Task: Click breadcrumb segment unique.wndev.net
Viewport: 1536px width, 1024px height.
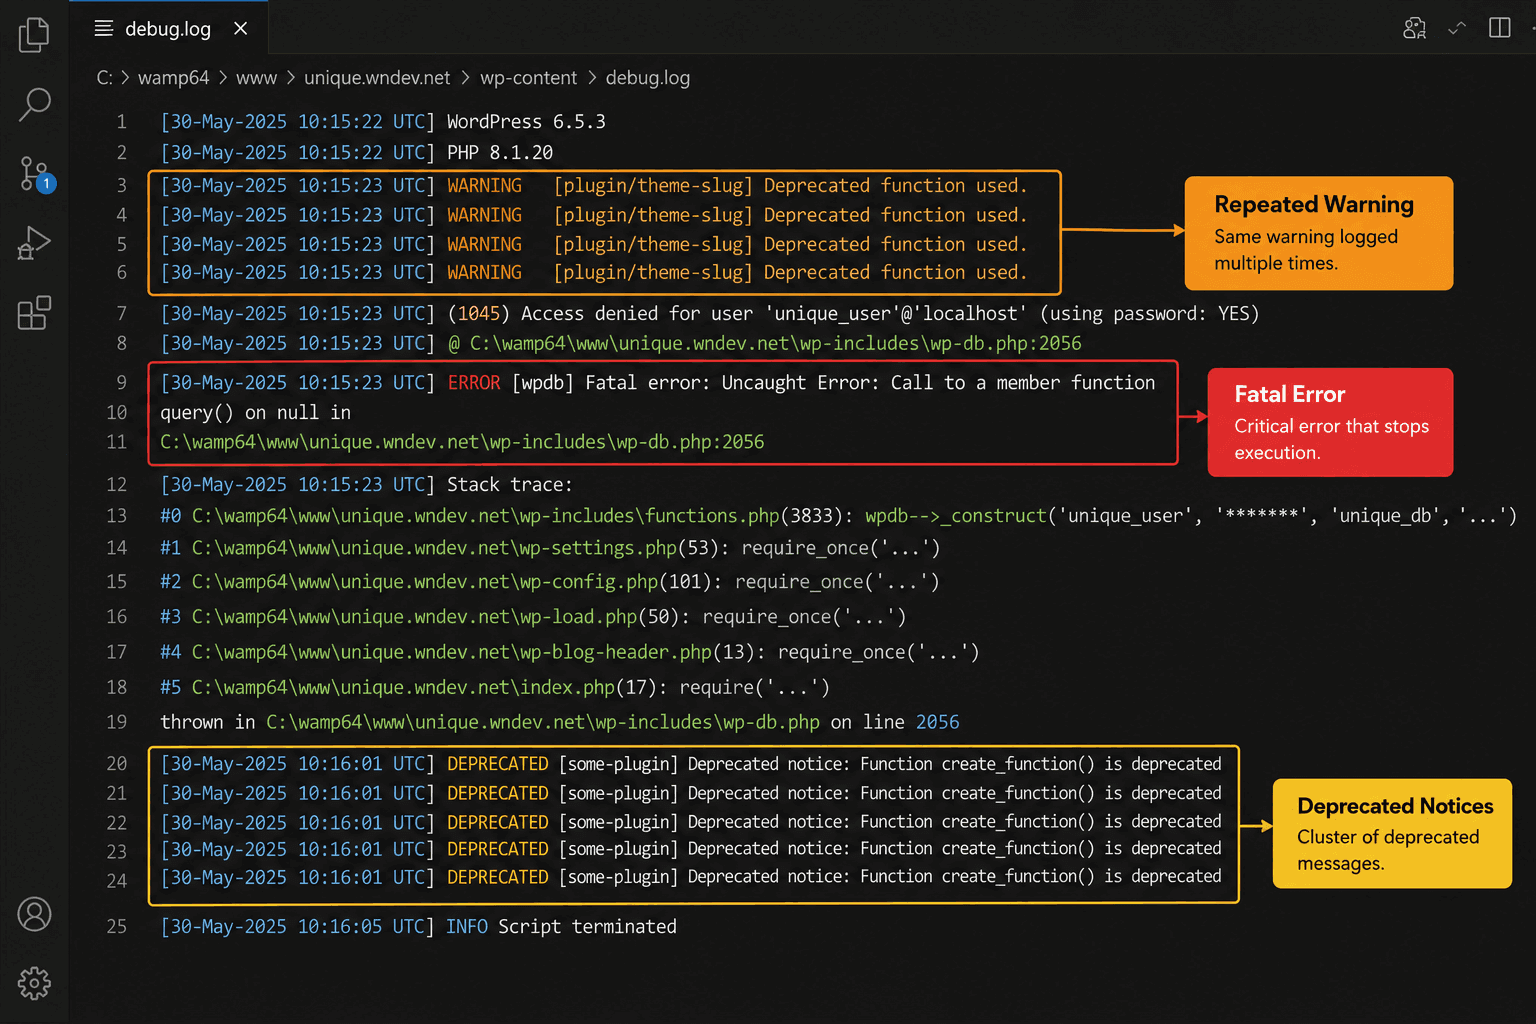Action: [x=377, y=78]
